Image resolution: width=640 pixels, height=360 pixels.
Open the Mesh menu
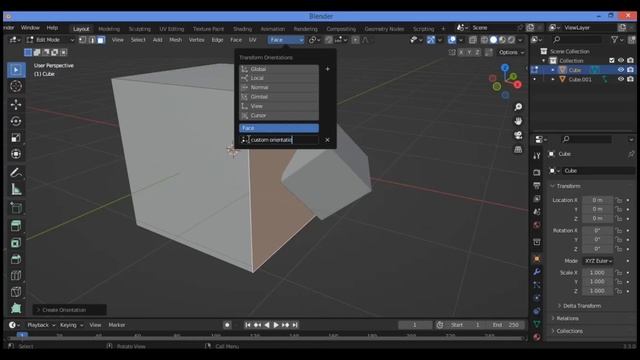click(x=176, y=40)
